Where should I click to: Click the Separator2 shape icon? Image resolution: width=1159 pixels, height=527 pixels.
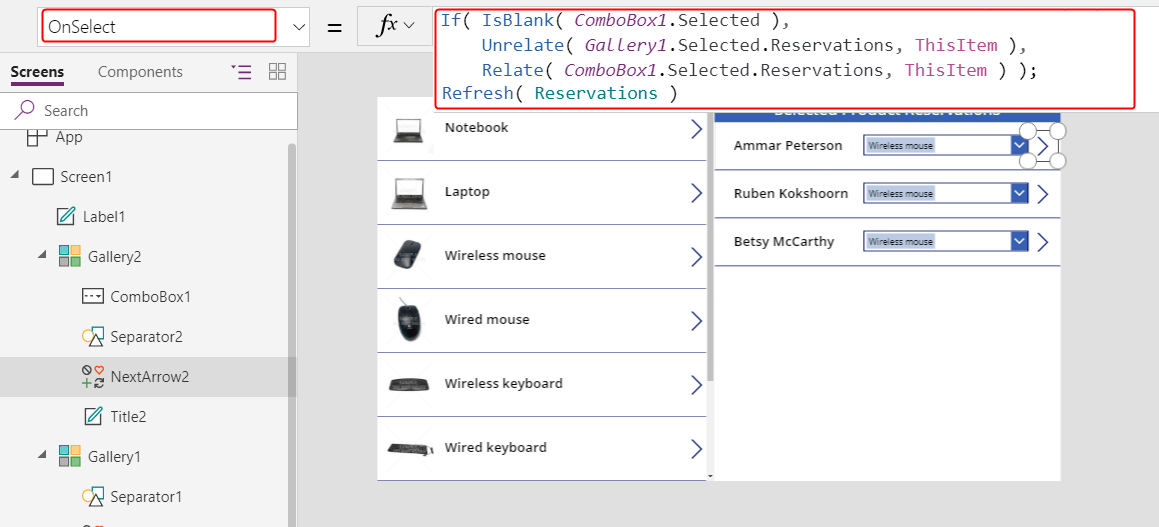pos(92,336)
